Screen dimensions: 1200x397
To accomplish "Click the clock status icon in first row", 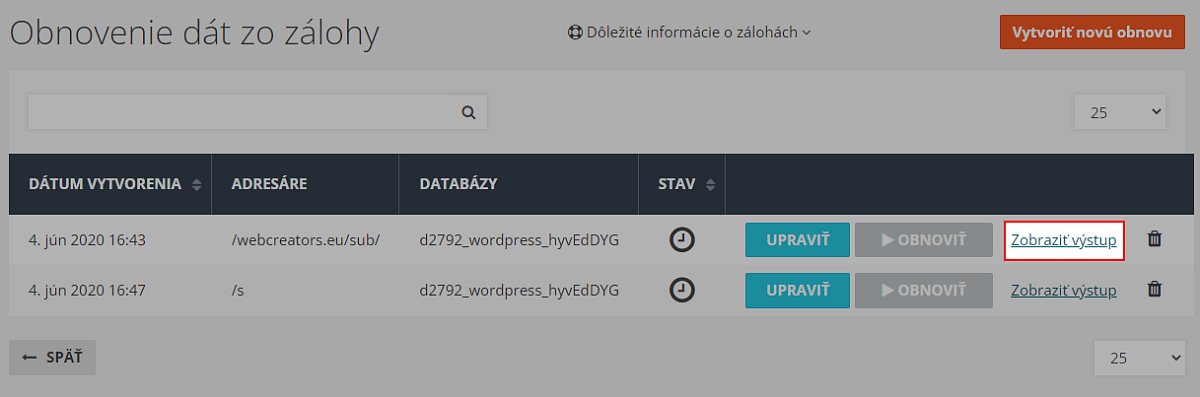I will point(681,240).
